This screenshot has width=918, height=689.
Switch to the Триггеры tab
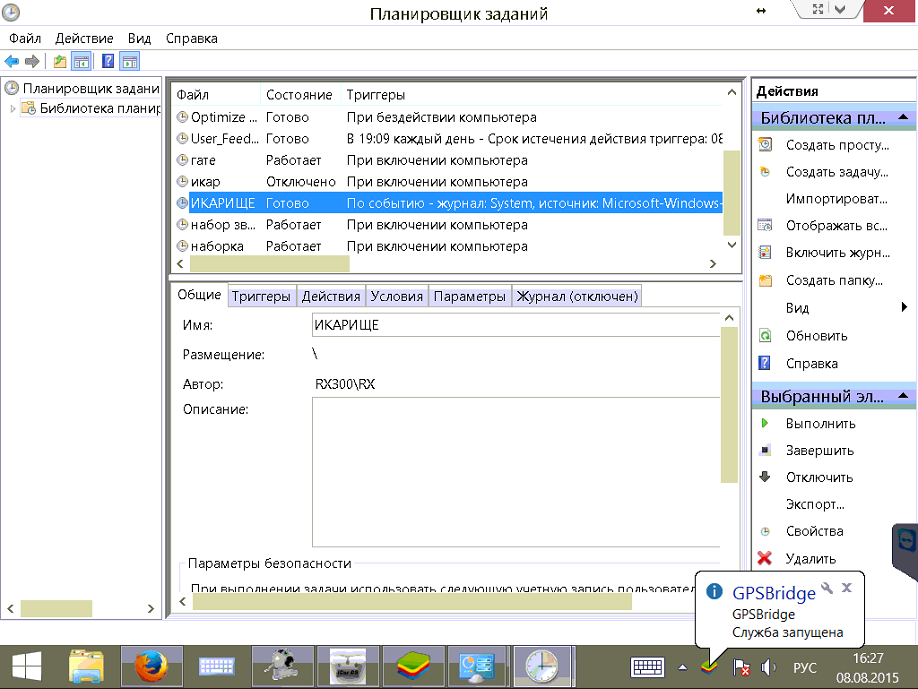tap(262, 296)
